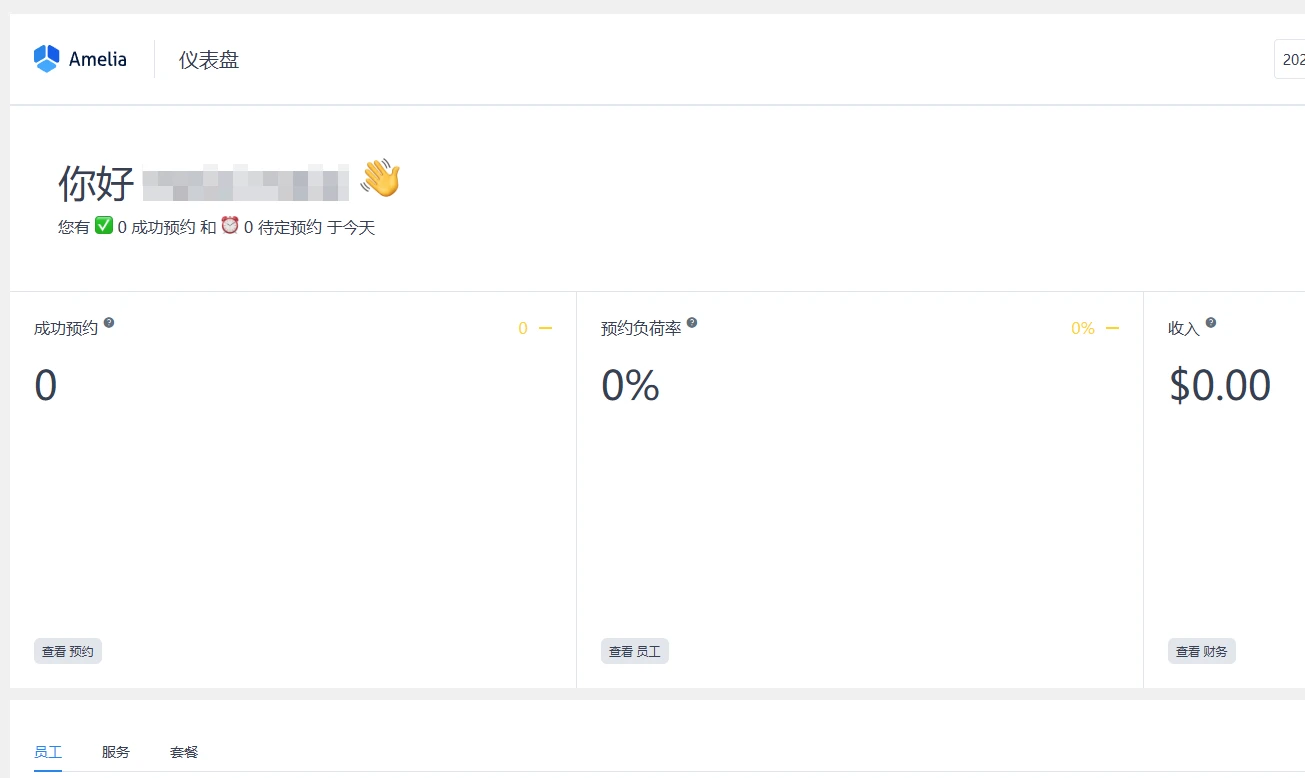This screenshot has width=1305, height=778.
Task: Click the green checkmark icon in greeting text
Action: point(103,226)
